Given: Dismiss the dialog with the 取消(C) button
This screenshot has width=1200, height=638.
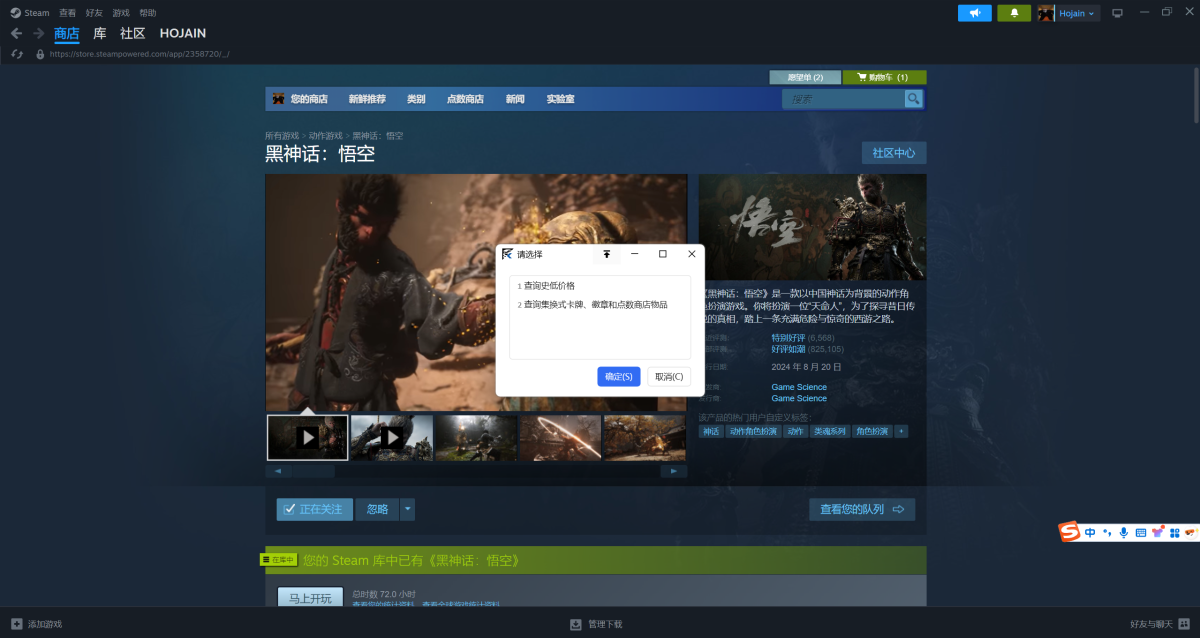Looking at the screenshot, I should pos(669,376).
